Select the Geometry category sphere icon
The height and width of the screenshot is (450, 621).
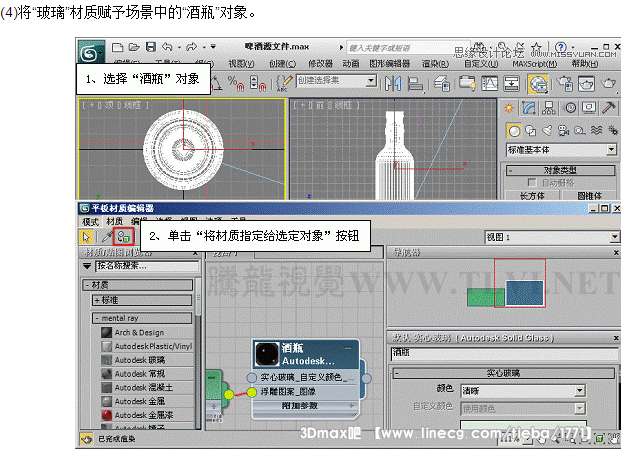[x=514, y=130]
